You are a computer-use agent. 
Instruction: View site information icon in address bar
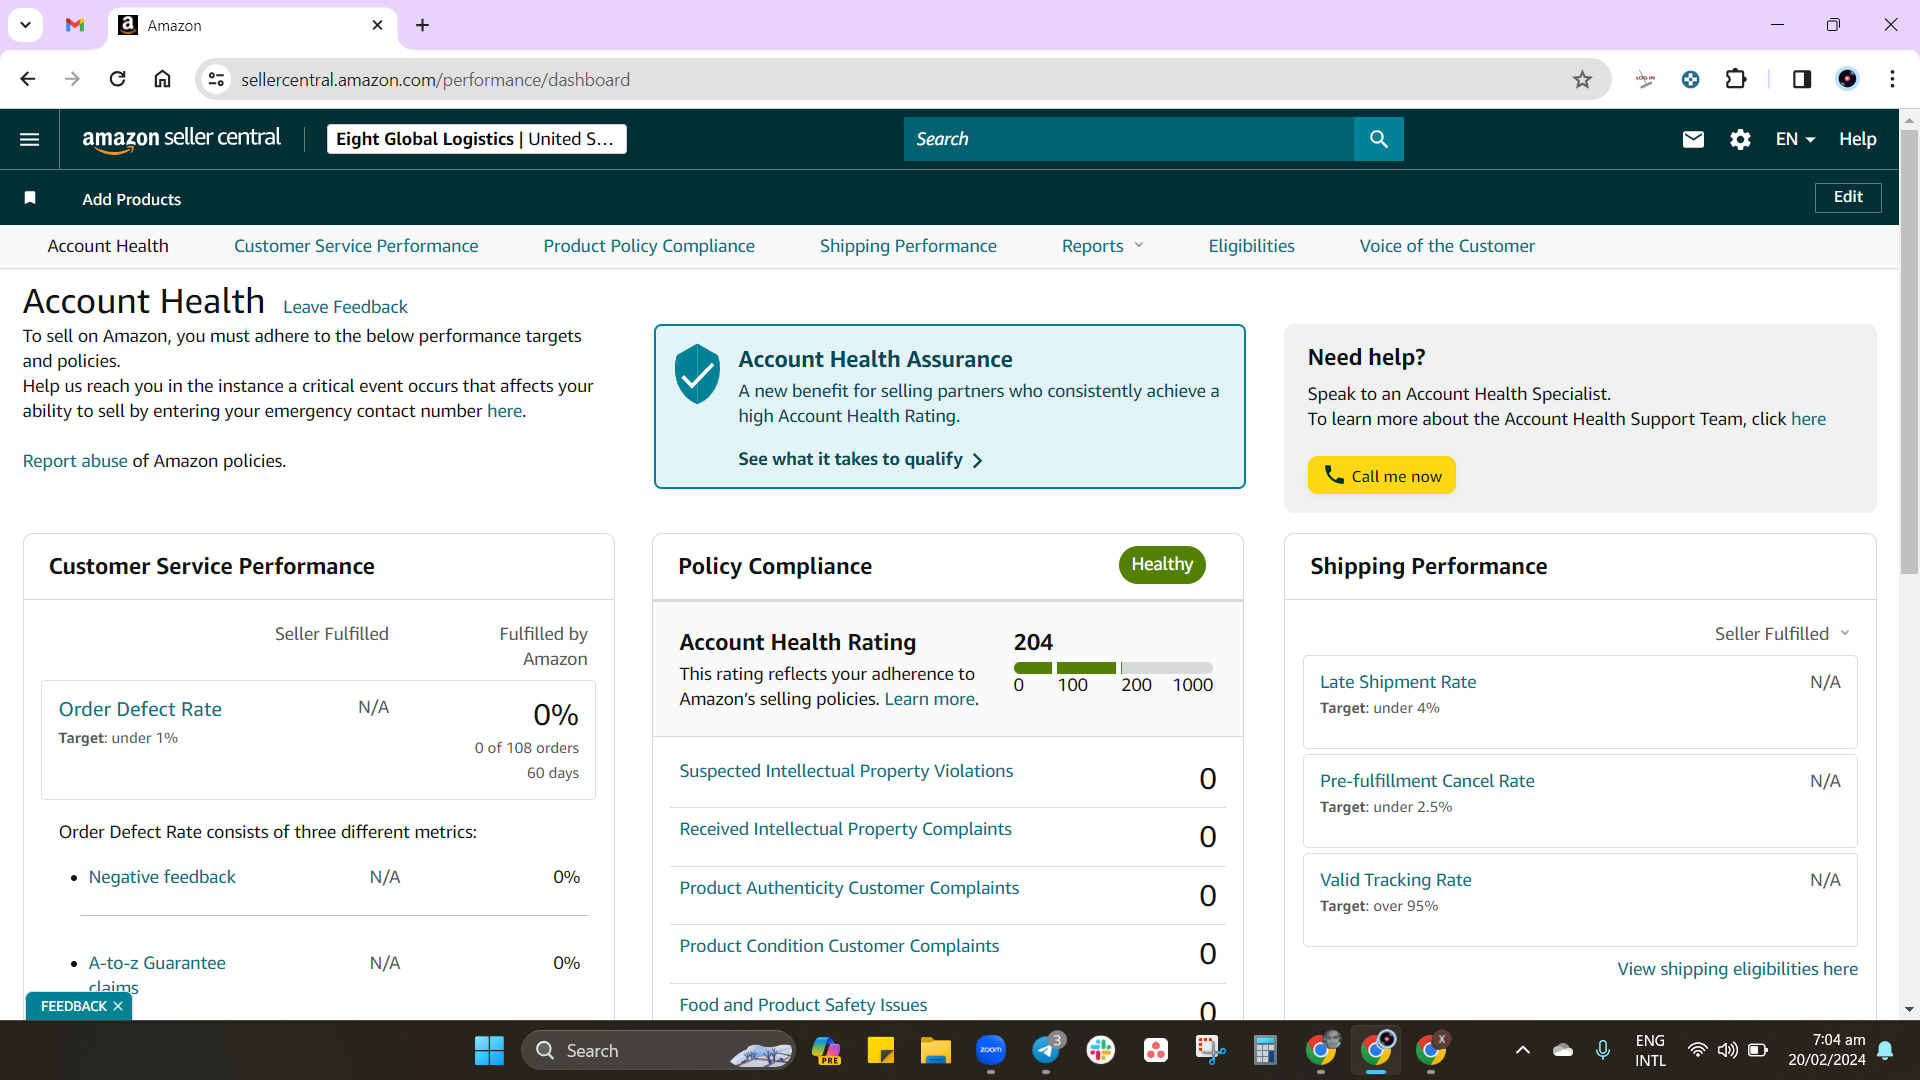216,79
